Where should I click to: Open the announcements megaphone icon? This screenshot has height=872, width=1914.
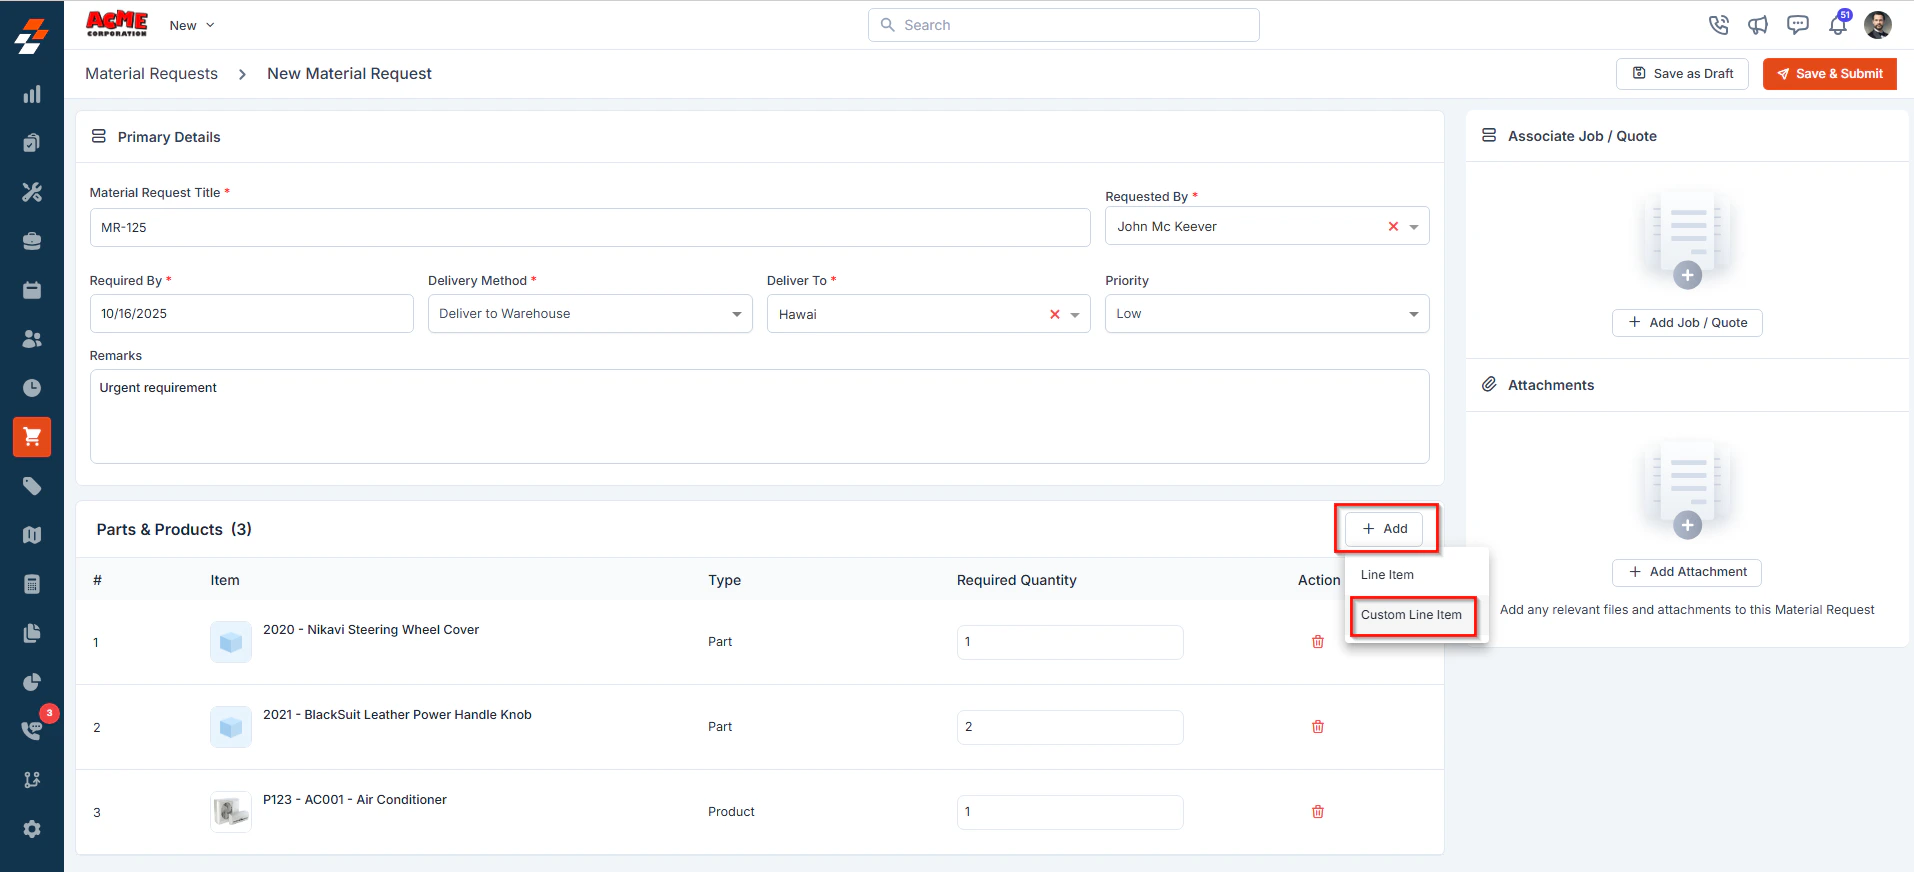1758,25
